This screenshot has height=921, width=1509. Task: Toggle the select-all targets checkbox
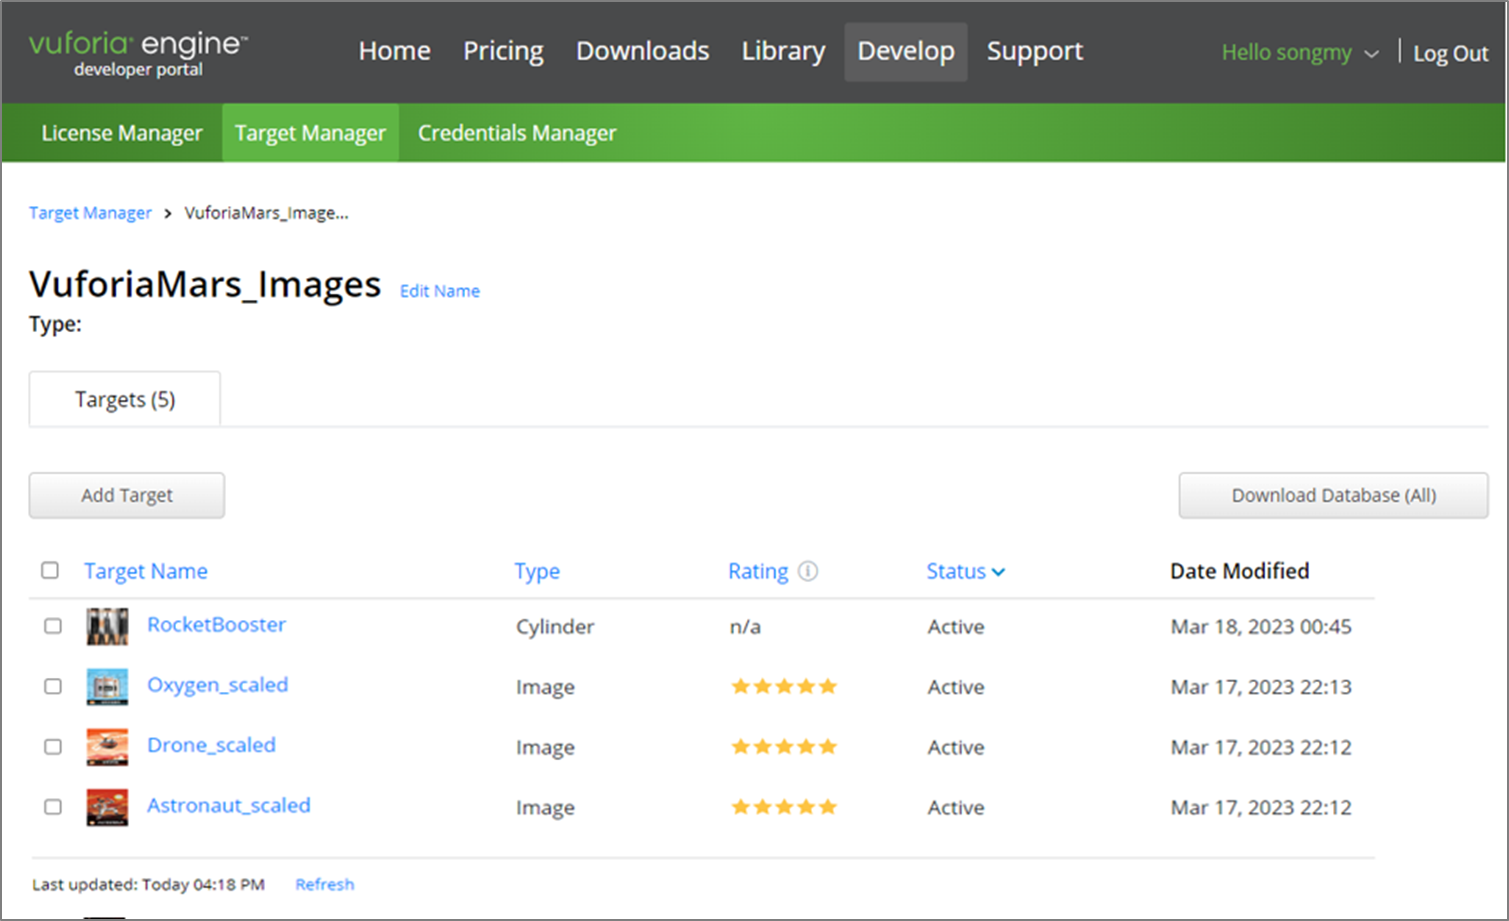click(50, 570)
